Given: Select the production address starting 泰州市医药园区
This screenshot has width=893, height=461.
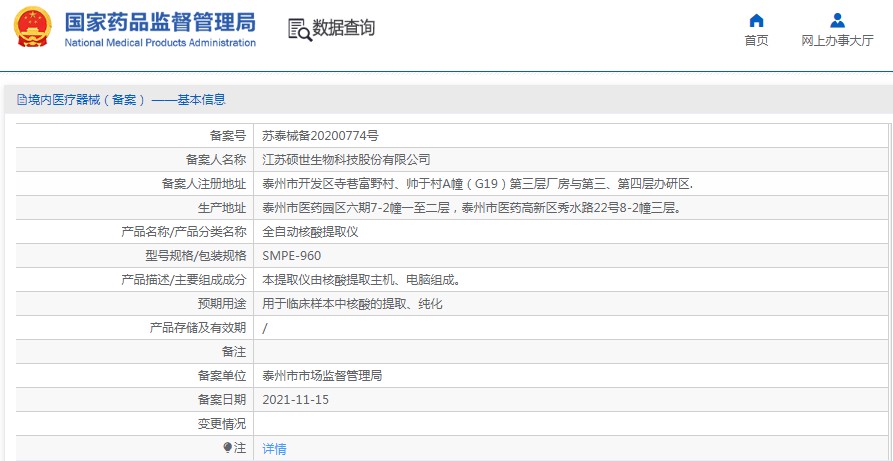Looking at the screenshot, I should (472, 208).
